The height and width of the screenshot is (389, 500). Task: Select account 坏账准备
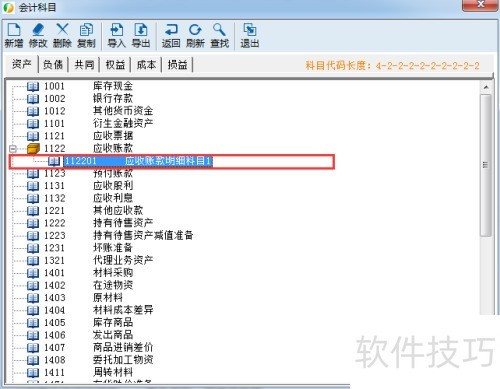(x=113, y=248)
